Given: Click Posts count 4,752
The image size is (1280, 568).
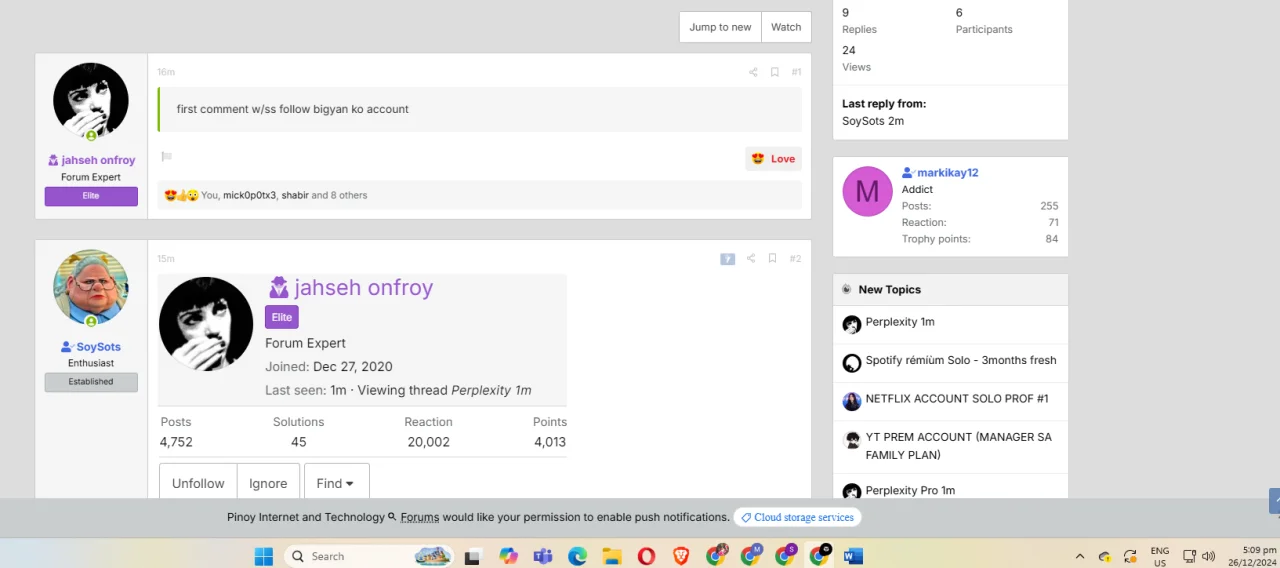Looking at the screenshot, I should [176, 442].
